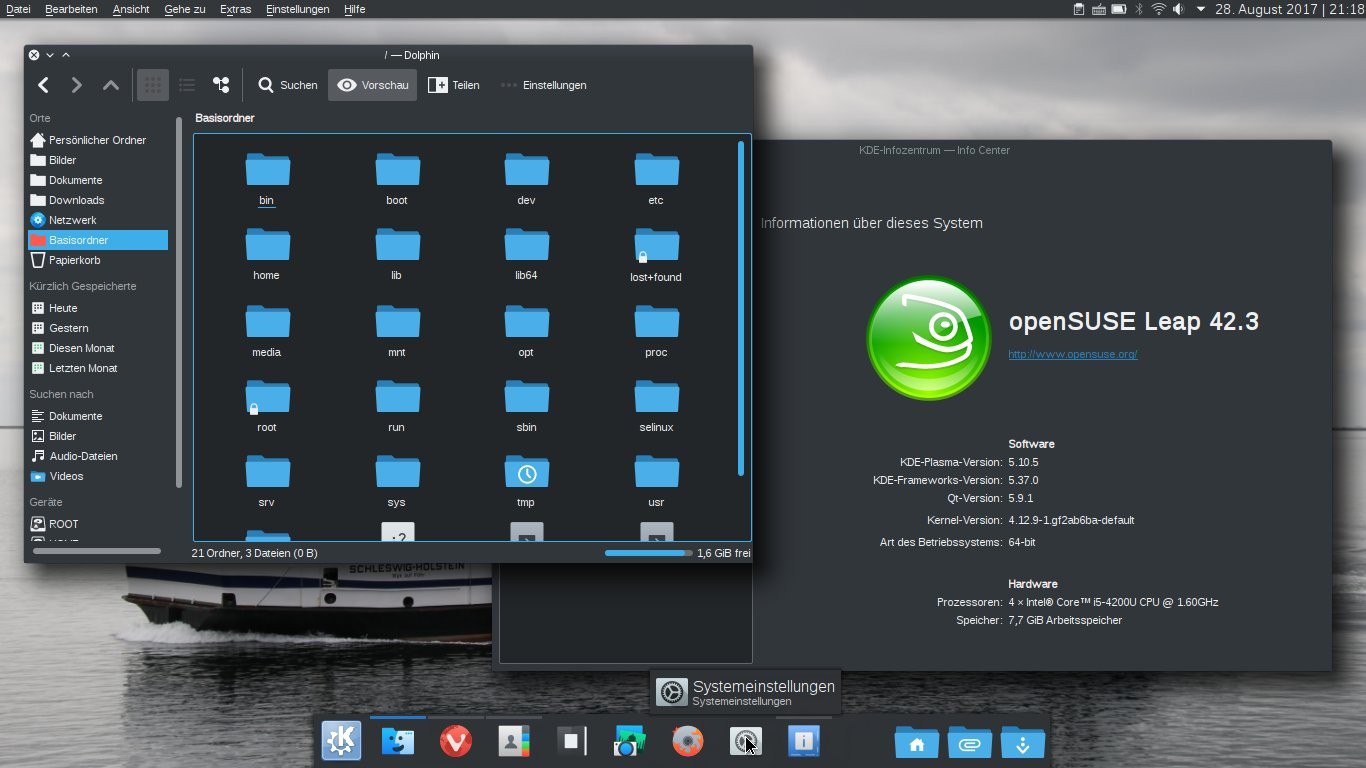Open the KDE application launcher in dock
Viewport: 1366px width, 768px height.
341,741
